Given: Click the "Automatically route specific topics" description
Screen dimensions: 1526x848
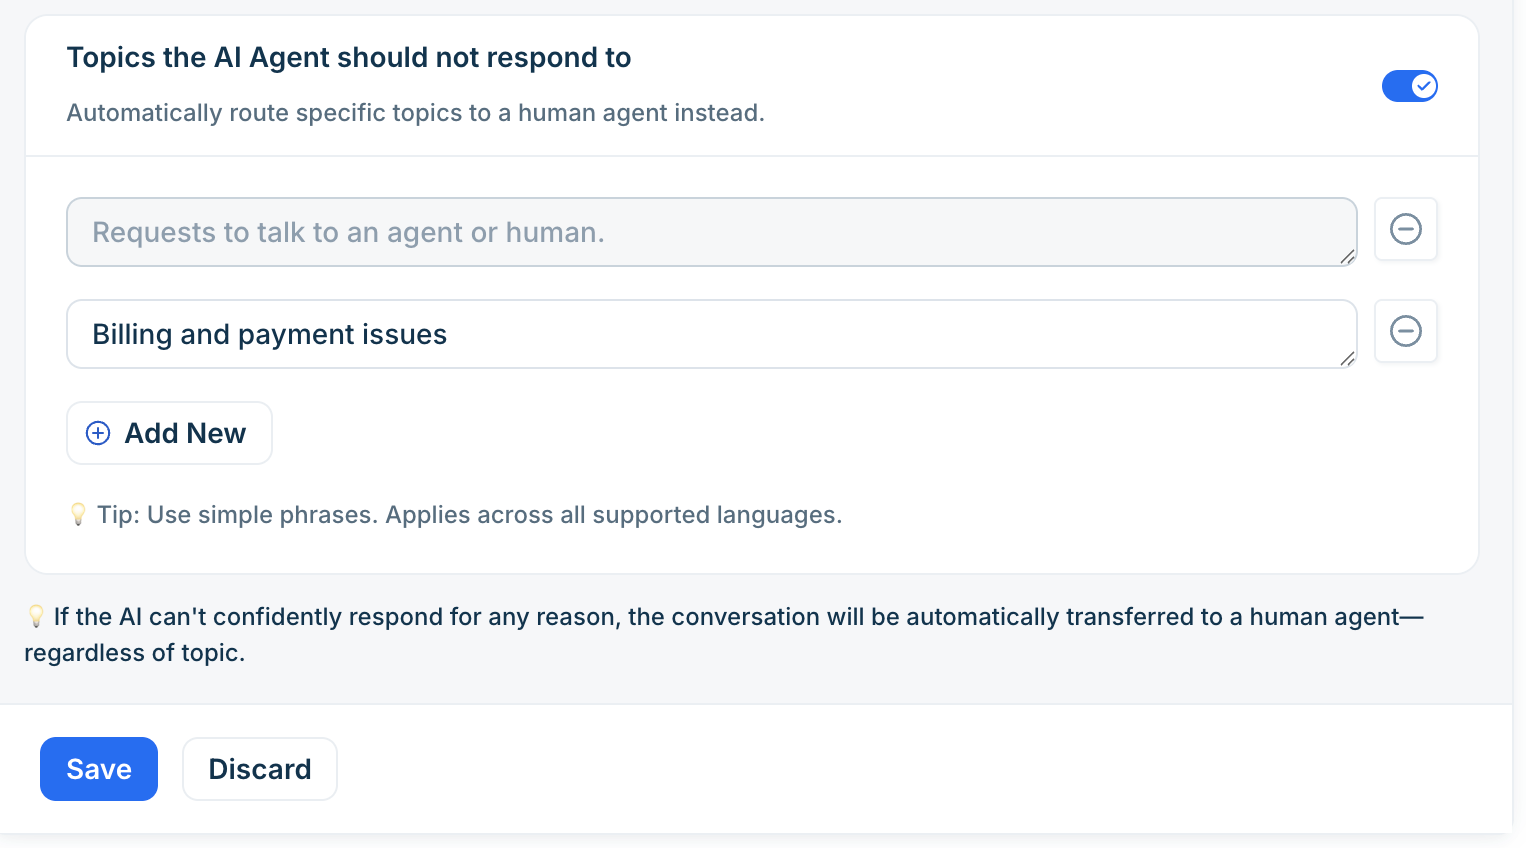Looking at the screenshot, I should [416, 113].
